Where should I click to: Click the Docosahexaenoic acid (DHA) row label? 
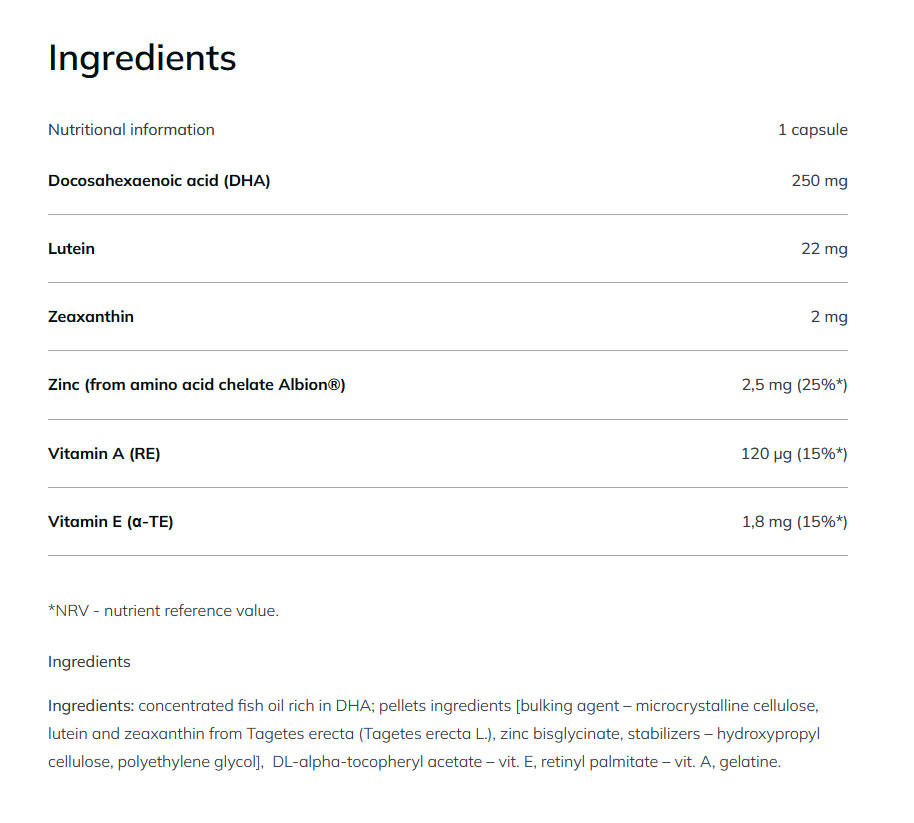tap(159, 181)
